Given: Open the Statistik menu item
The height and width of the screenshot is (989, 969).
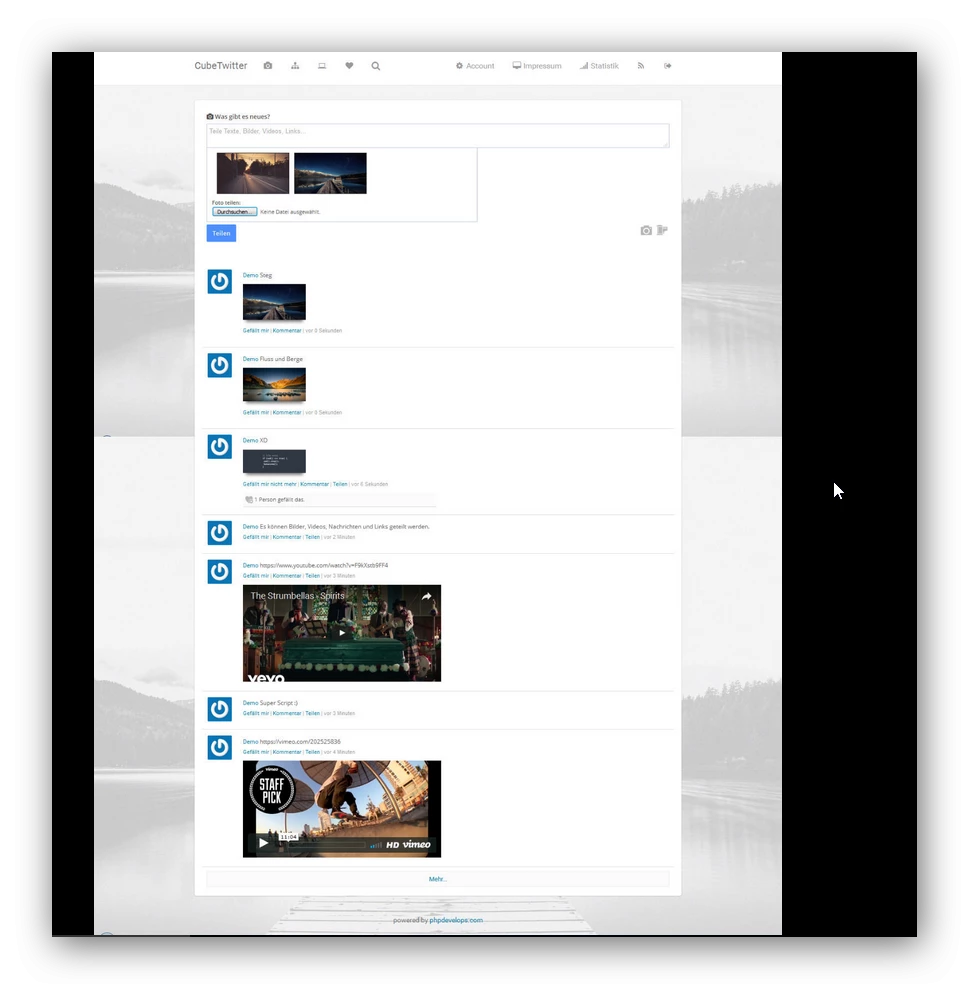Looking at the screenshot, I should pos(599,66).
